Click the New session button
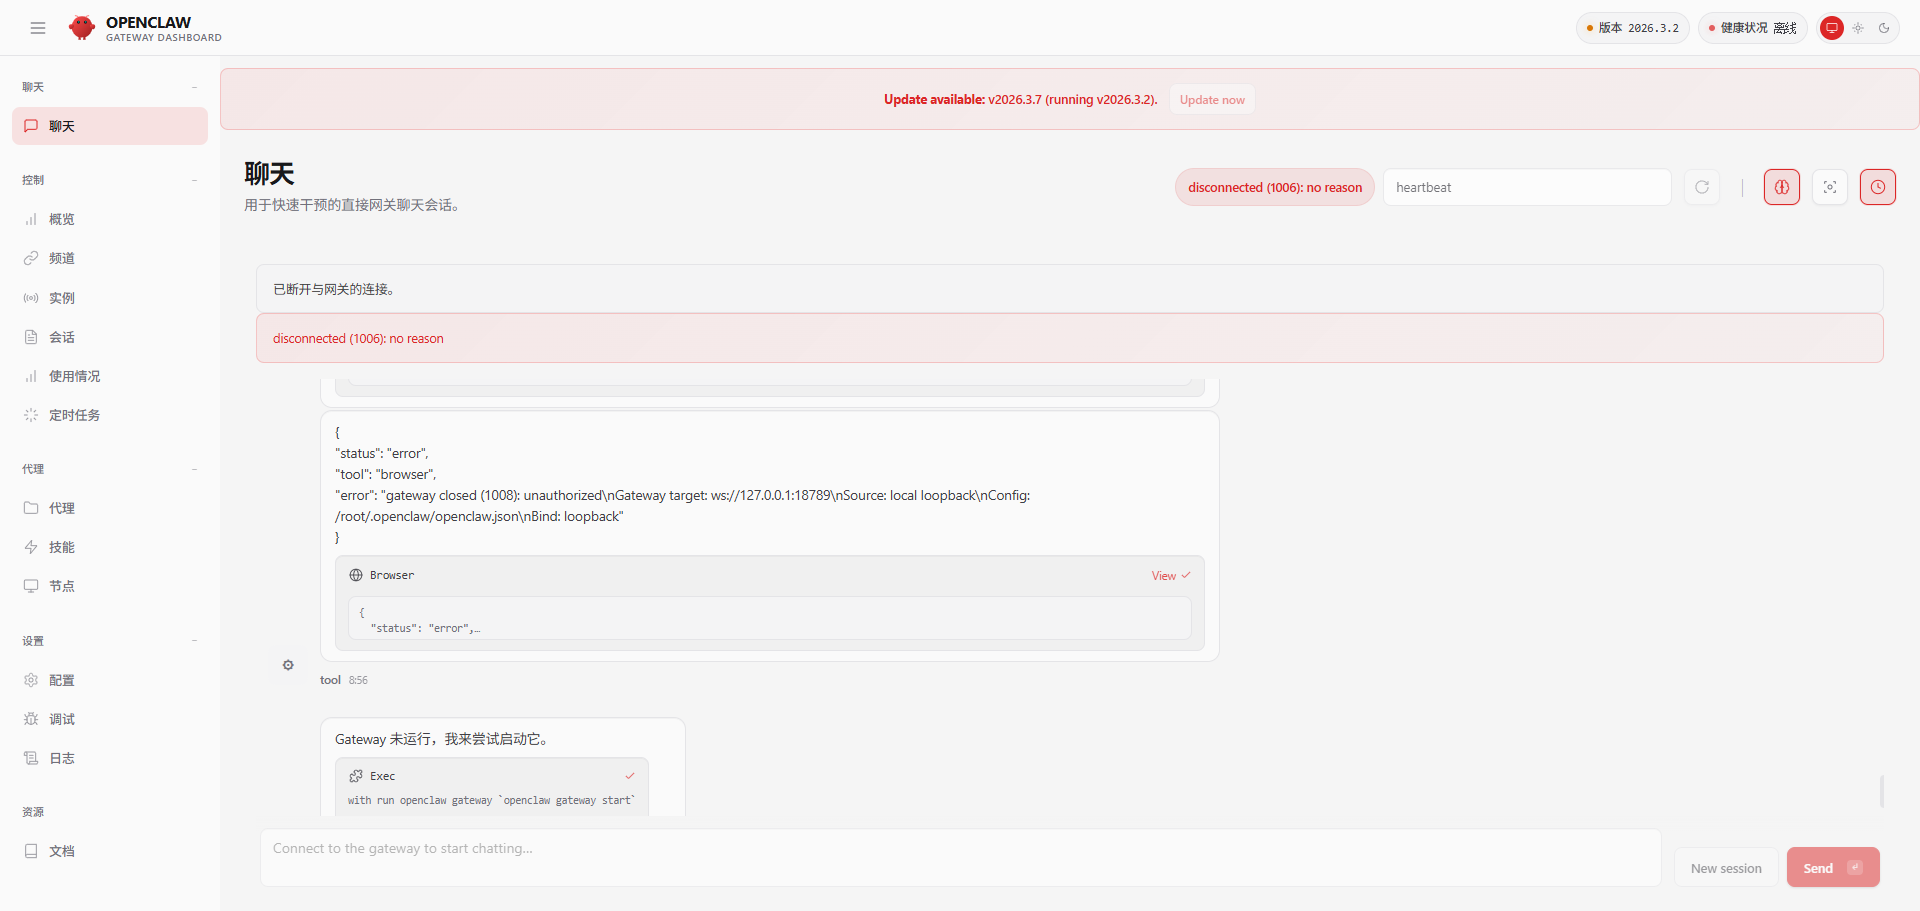The height and width of the screenshot is (911, 1920). tap(1726, 868)
